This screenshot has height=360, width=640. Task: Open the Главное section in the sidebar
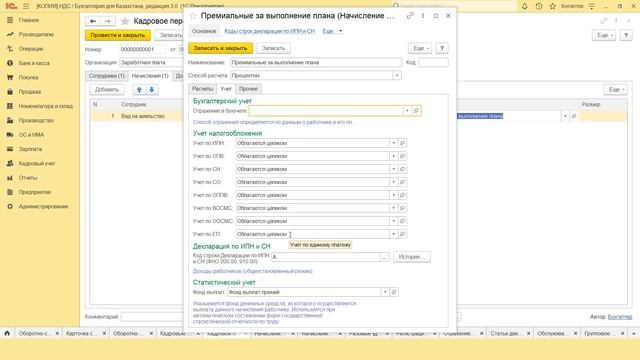(29, 20)
